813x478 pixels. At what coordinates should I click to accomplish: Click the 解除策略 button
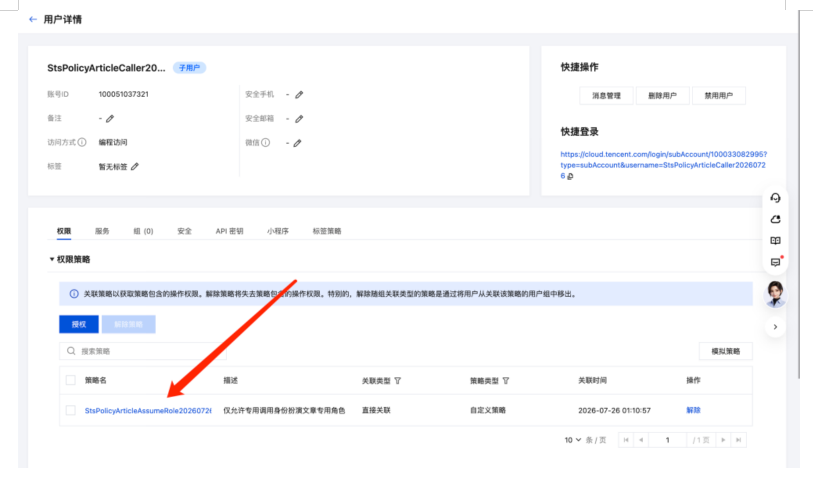pos(128,325)
